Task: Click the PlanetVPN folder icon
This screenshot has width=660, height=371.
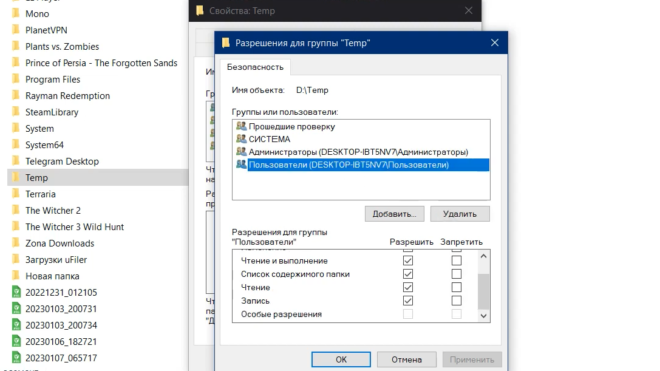Action: (16, 30)
